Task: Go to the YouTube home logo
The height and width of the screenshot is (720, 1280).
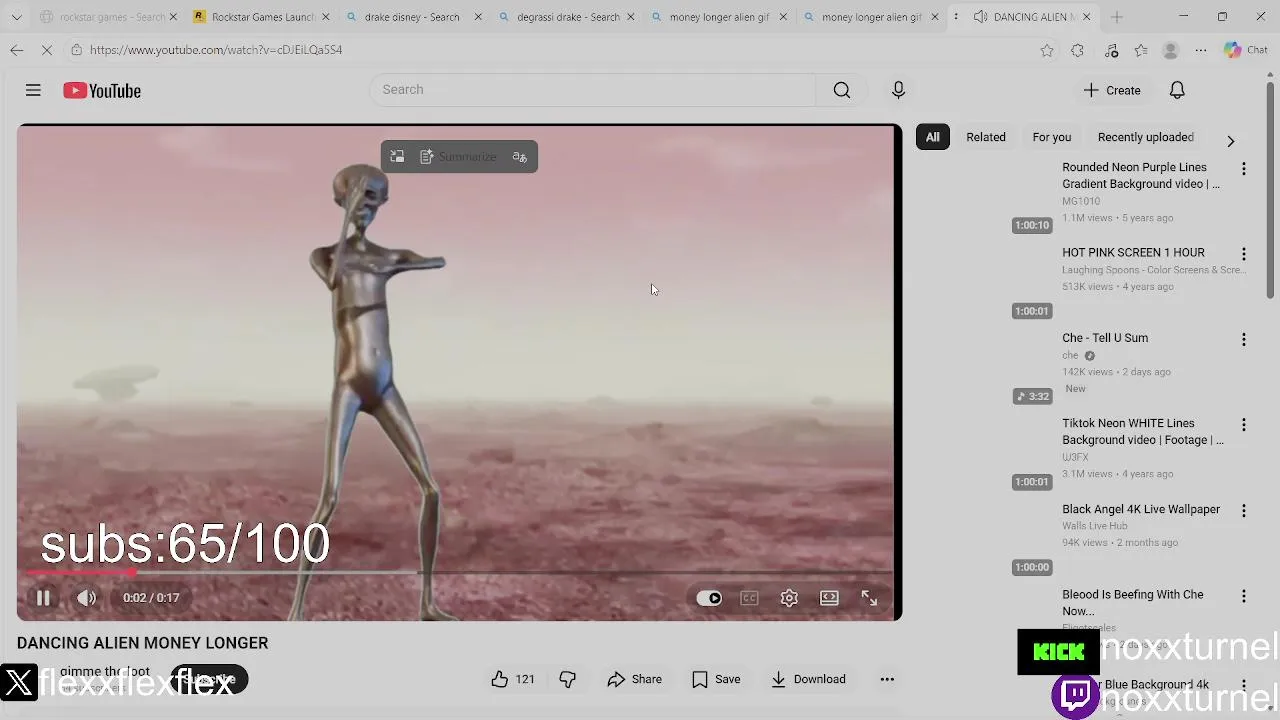Action: pos(102,91)
